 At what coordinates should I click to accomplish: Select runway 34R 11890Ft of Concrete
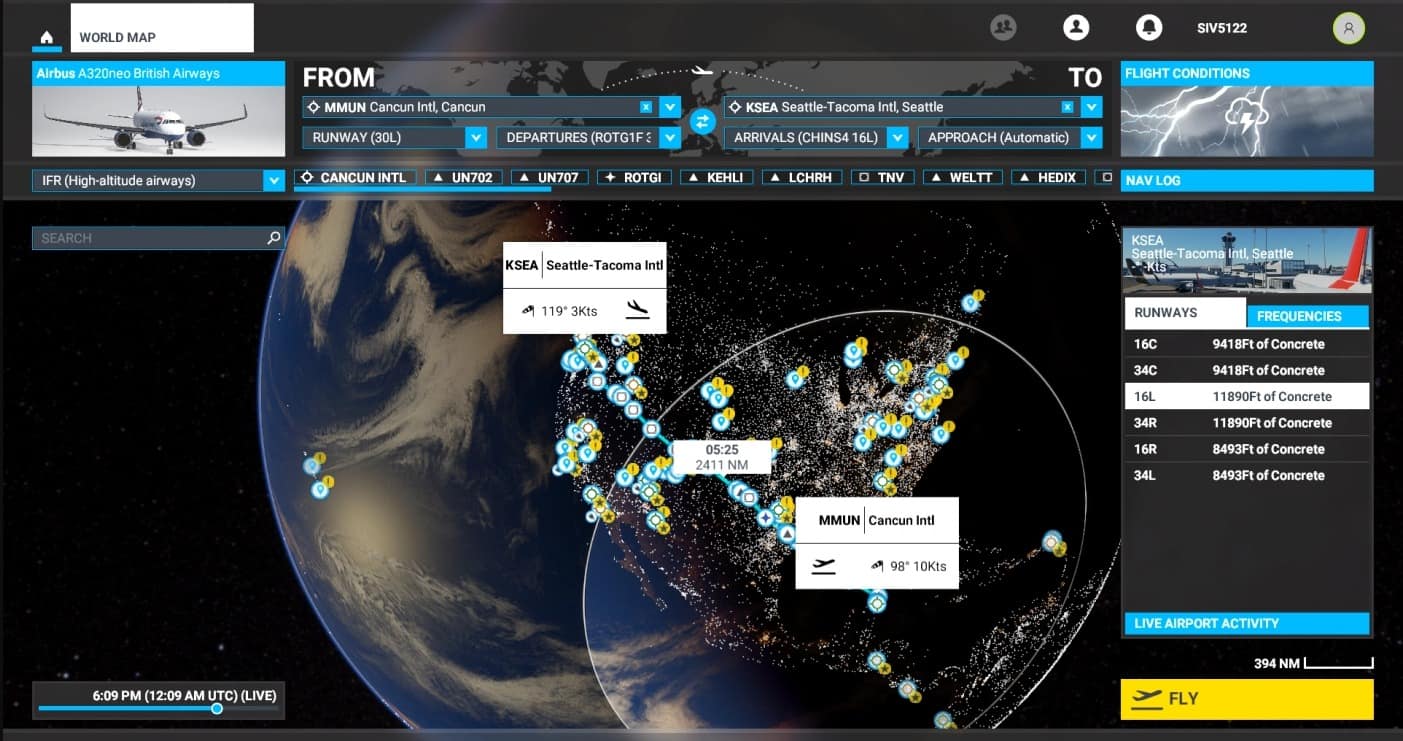(1247, 423)
